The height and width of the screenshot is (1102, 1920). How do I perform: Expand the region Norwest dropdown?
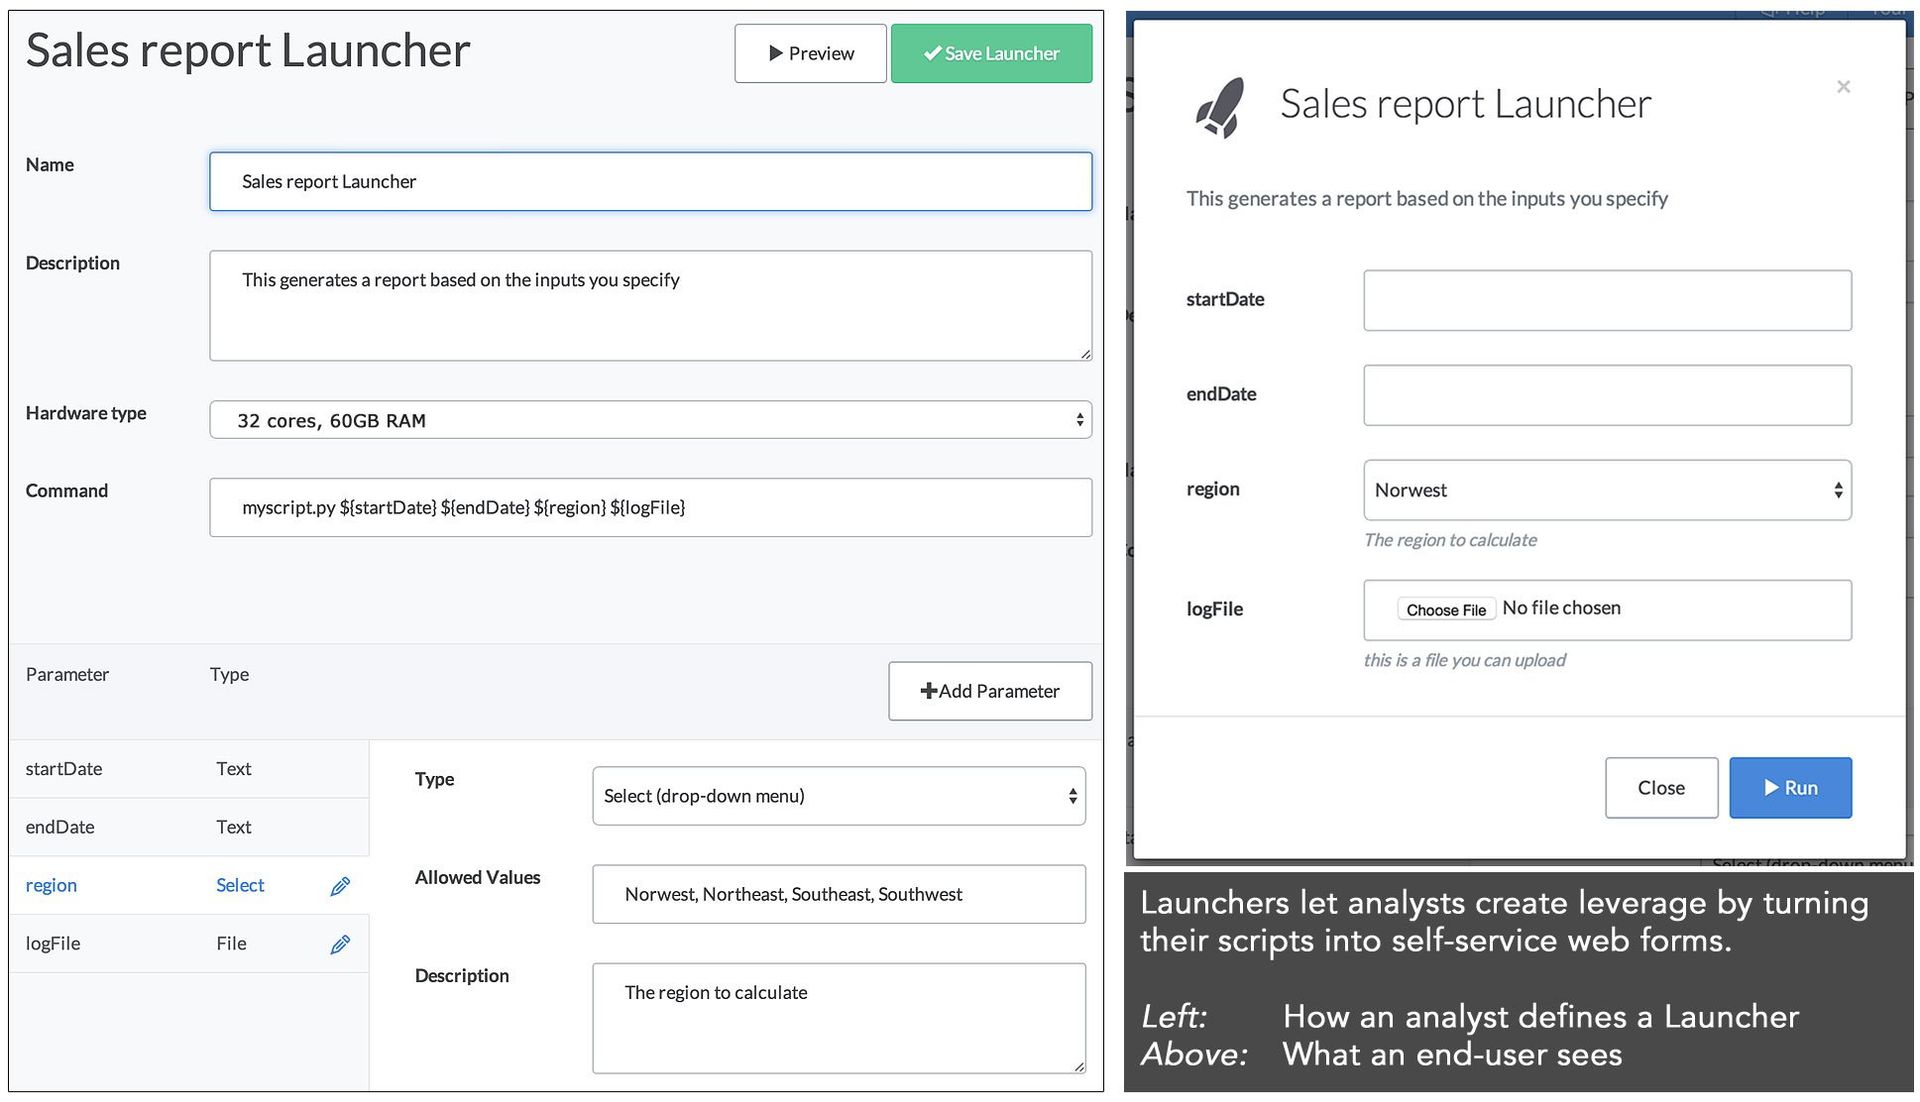[1606, 490]
